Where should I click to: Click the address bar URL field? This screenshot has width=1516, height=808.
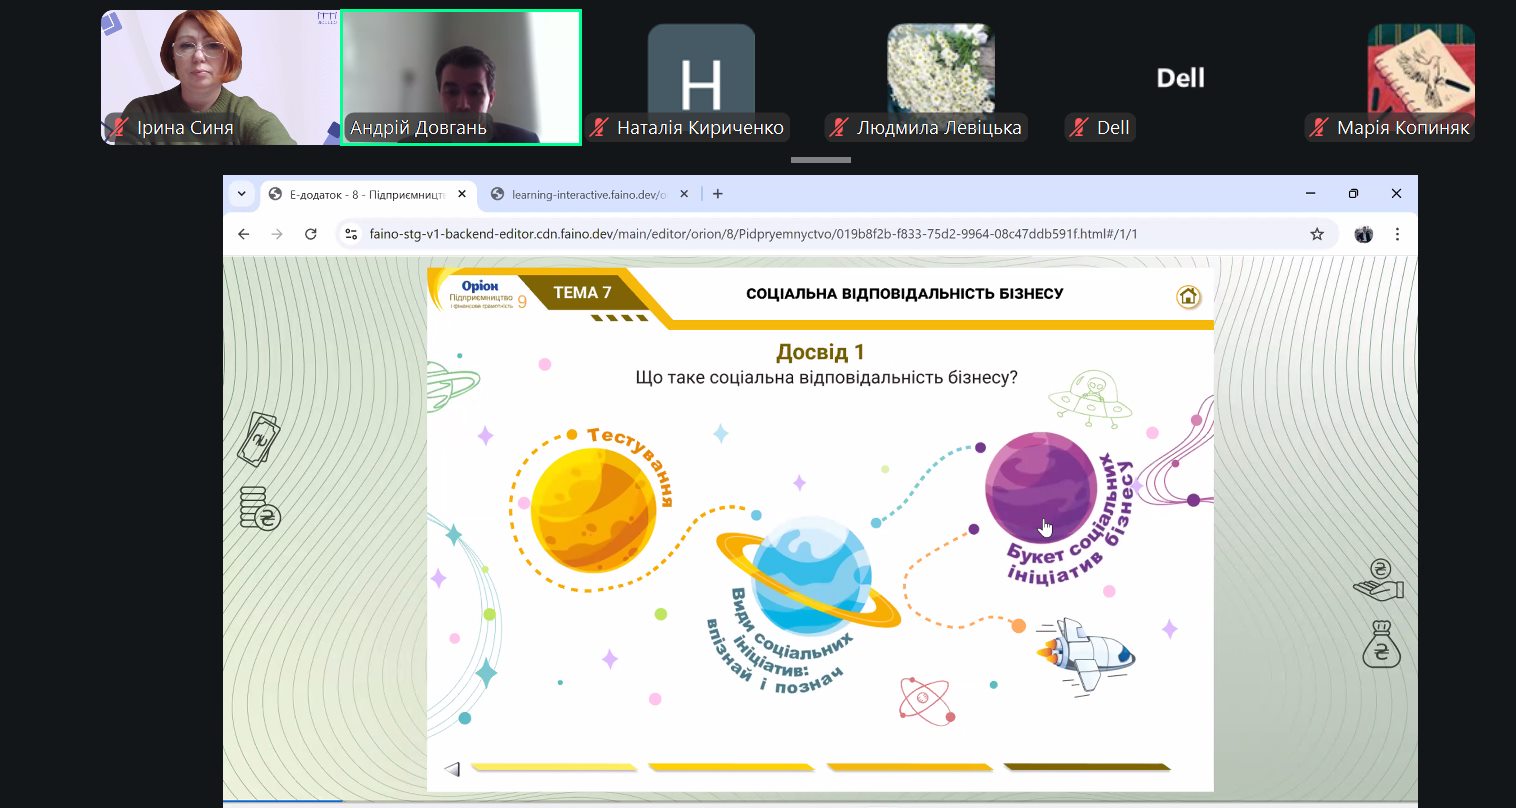(750, 234)
